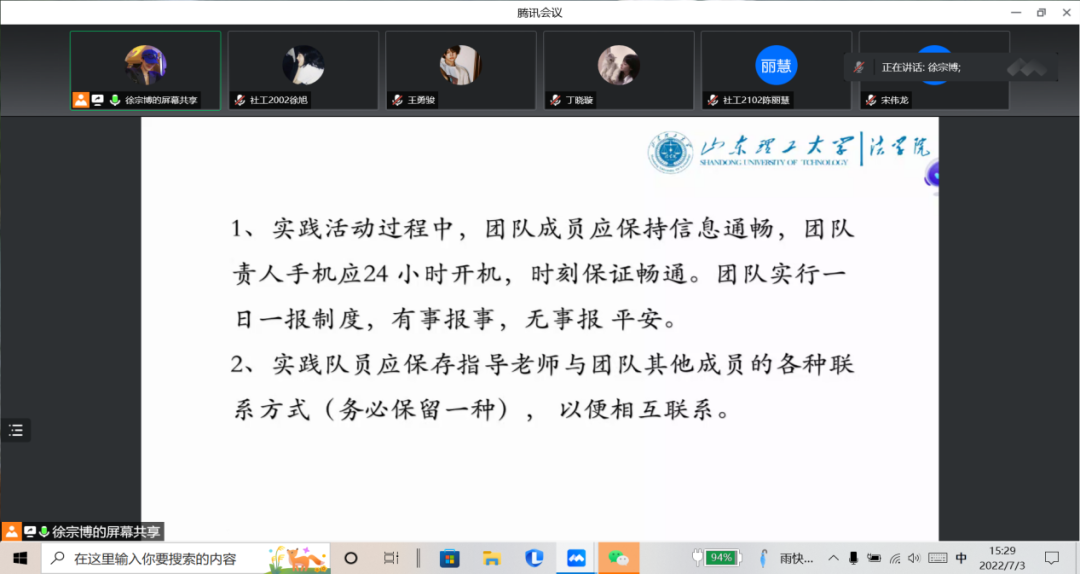Select participant tile 宋伟龙

coord(934,70)
